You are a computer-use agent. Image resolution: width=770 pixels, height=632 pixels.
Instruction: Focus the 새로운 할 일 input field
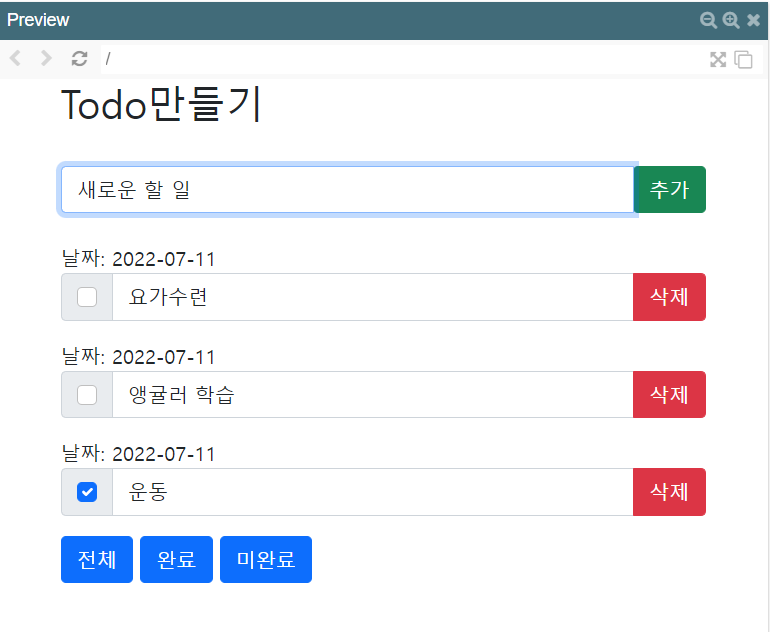(x=347, y=190)
